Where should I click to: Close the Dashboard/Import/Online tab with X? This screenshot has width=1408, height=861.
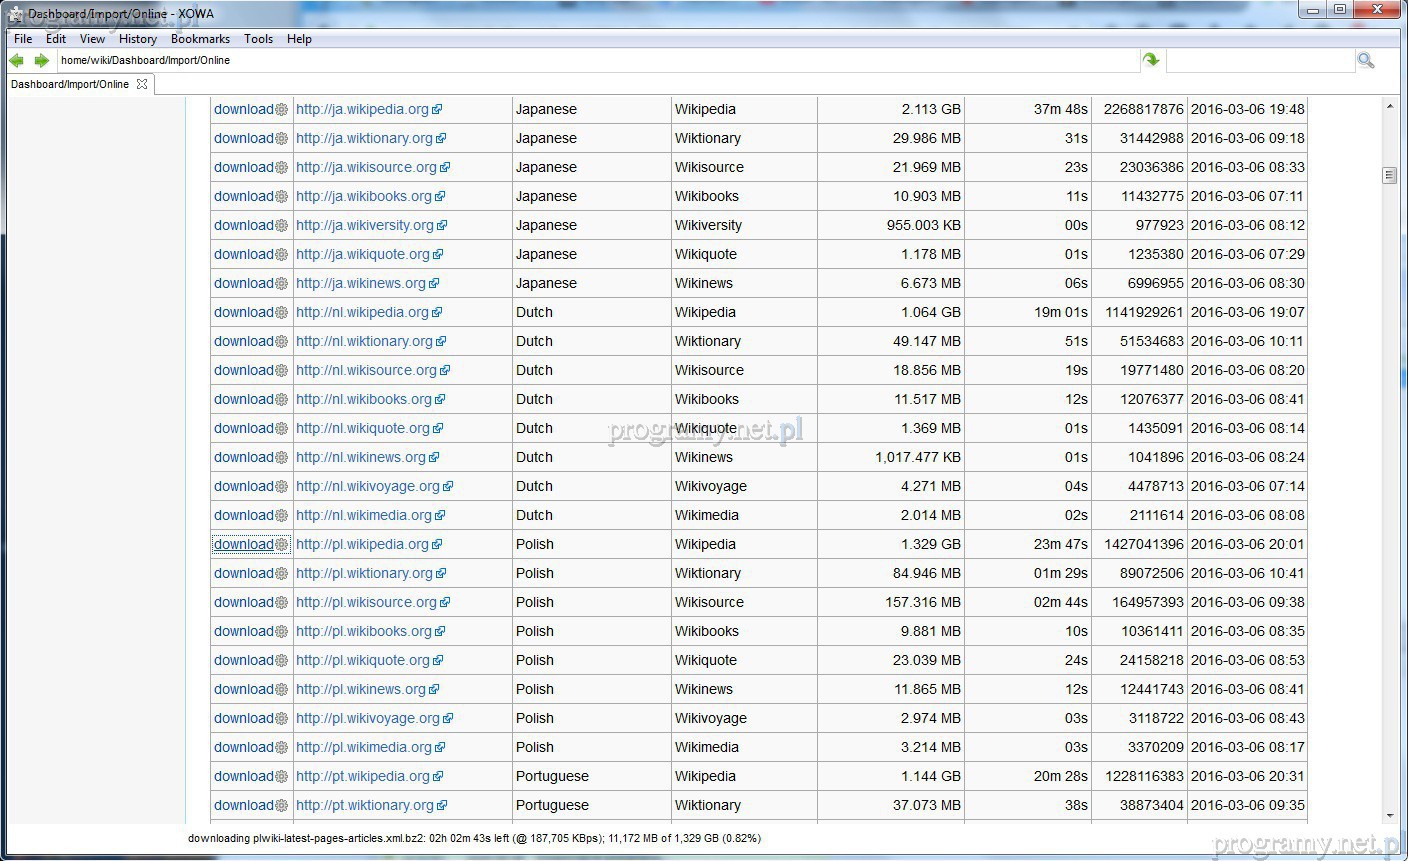click(x=142, y=85)
